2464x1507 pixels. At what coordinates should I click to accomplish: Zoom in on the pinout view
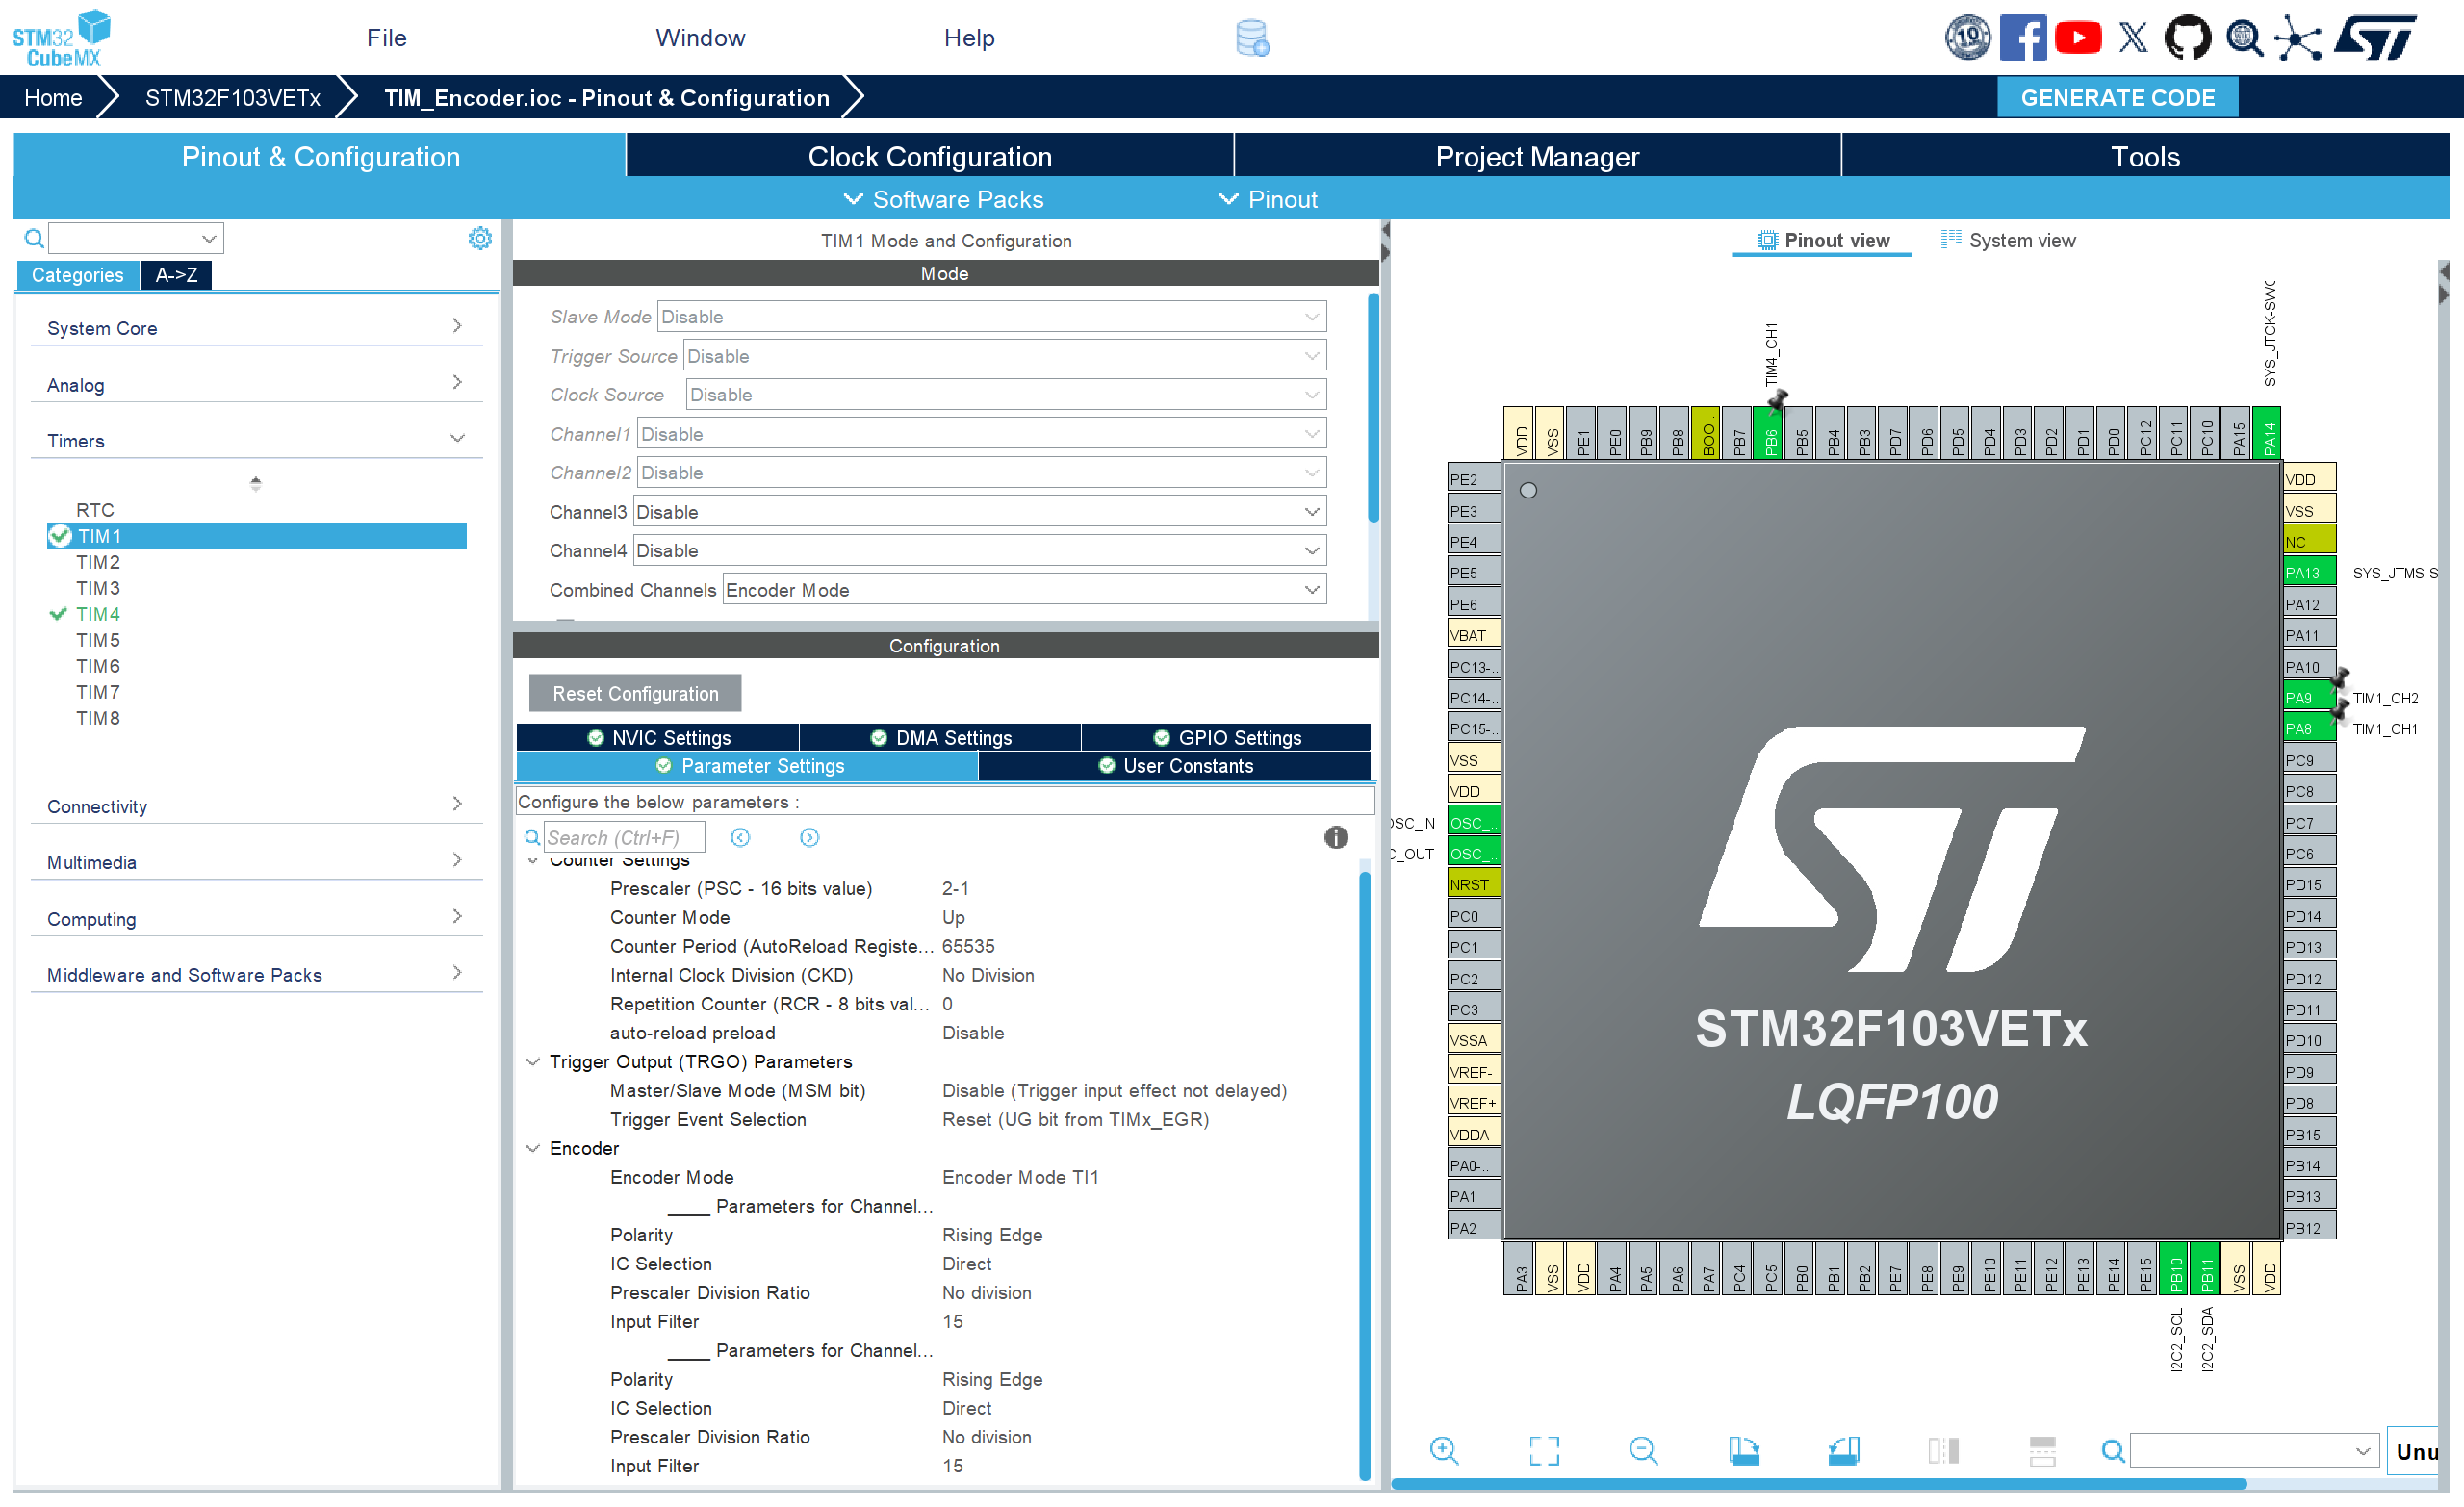point(1443,1449)
